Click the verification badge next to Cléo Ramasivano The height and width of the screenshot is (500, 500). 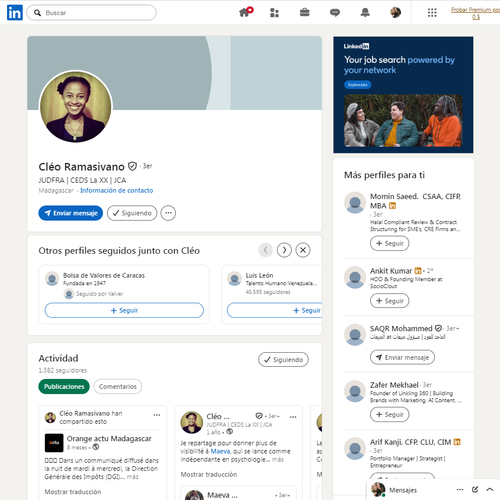[x=133, y=166]
